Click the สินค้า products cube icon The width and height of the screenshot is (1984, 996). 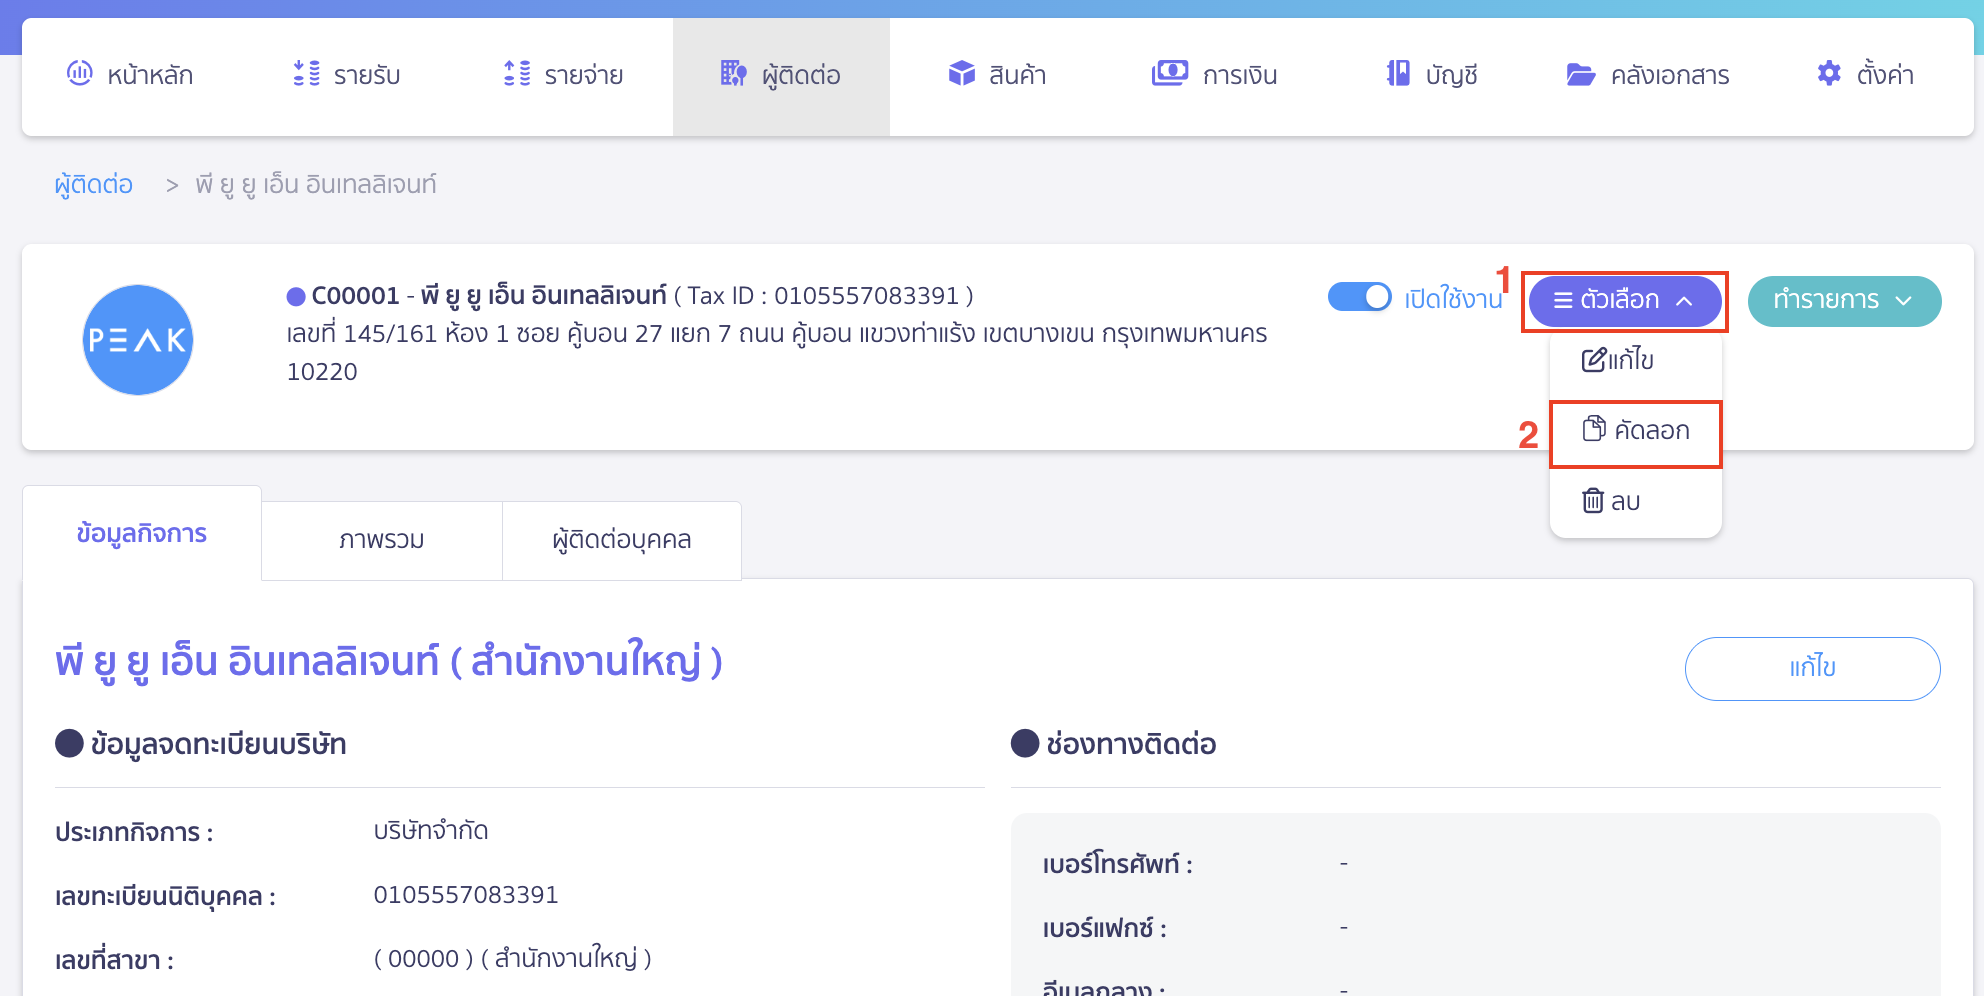coord(961,74)
